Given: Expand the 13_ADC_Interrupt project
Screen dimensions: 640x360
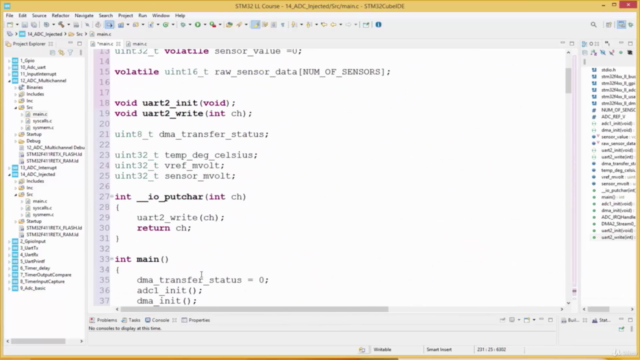Looking at the screenshot, I should tap(9, 168).
